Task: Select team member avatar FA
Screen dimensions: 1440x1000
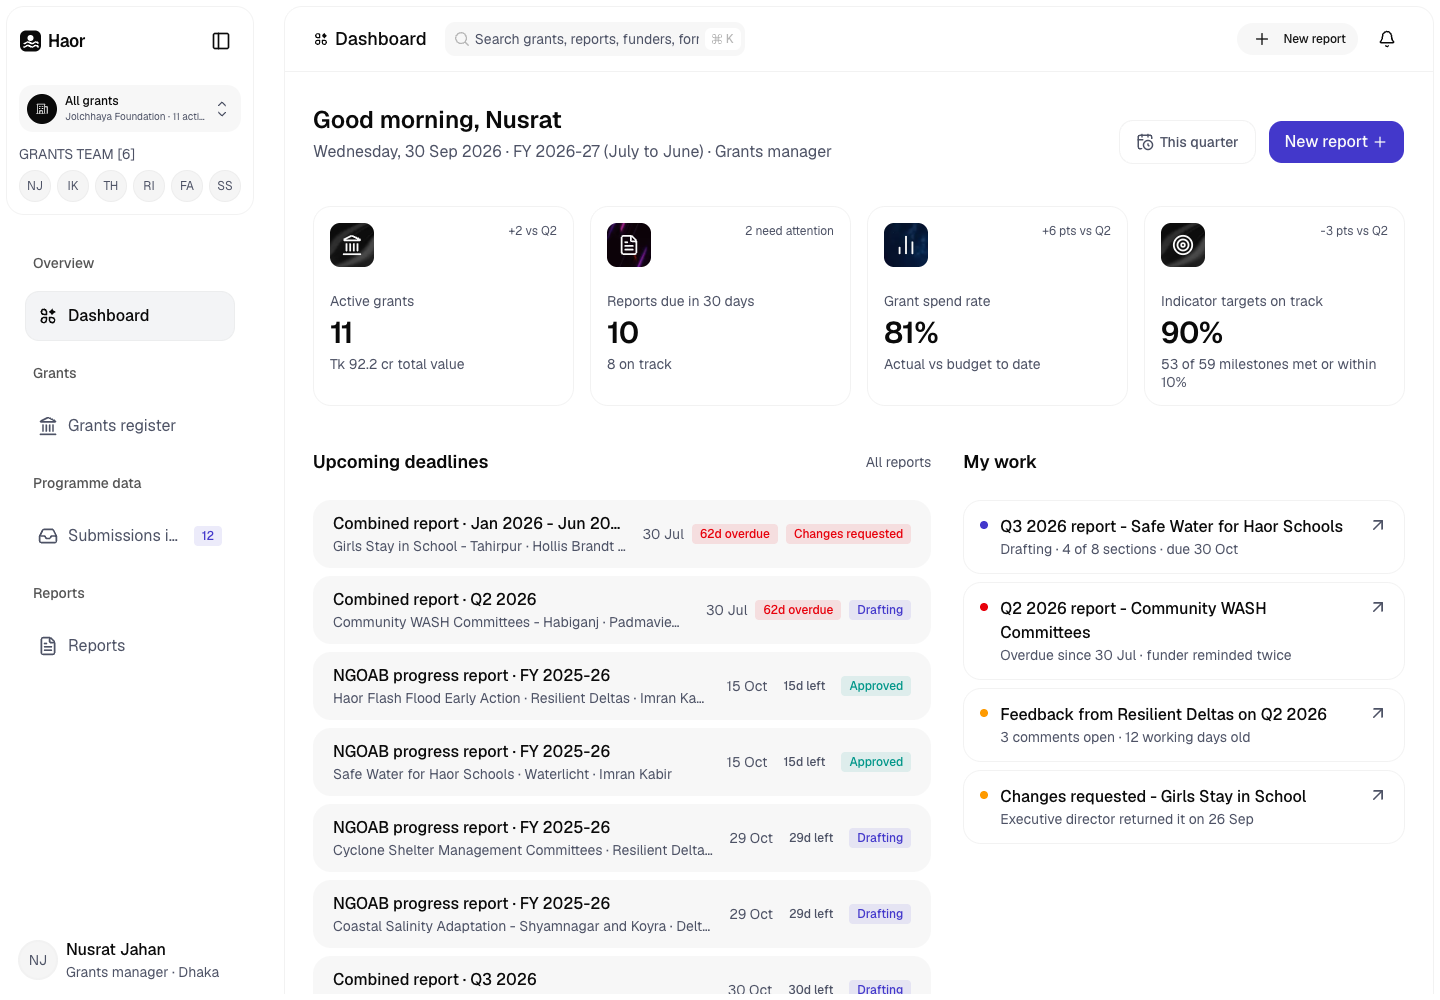Action: (187, 186)
